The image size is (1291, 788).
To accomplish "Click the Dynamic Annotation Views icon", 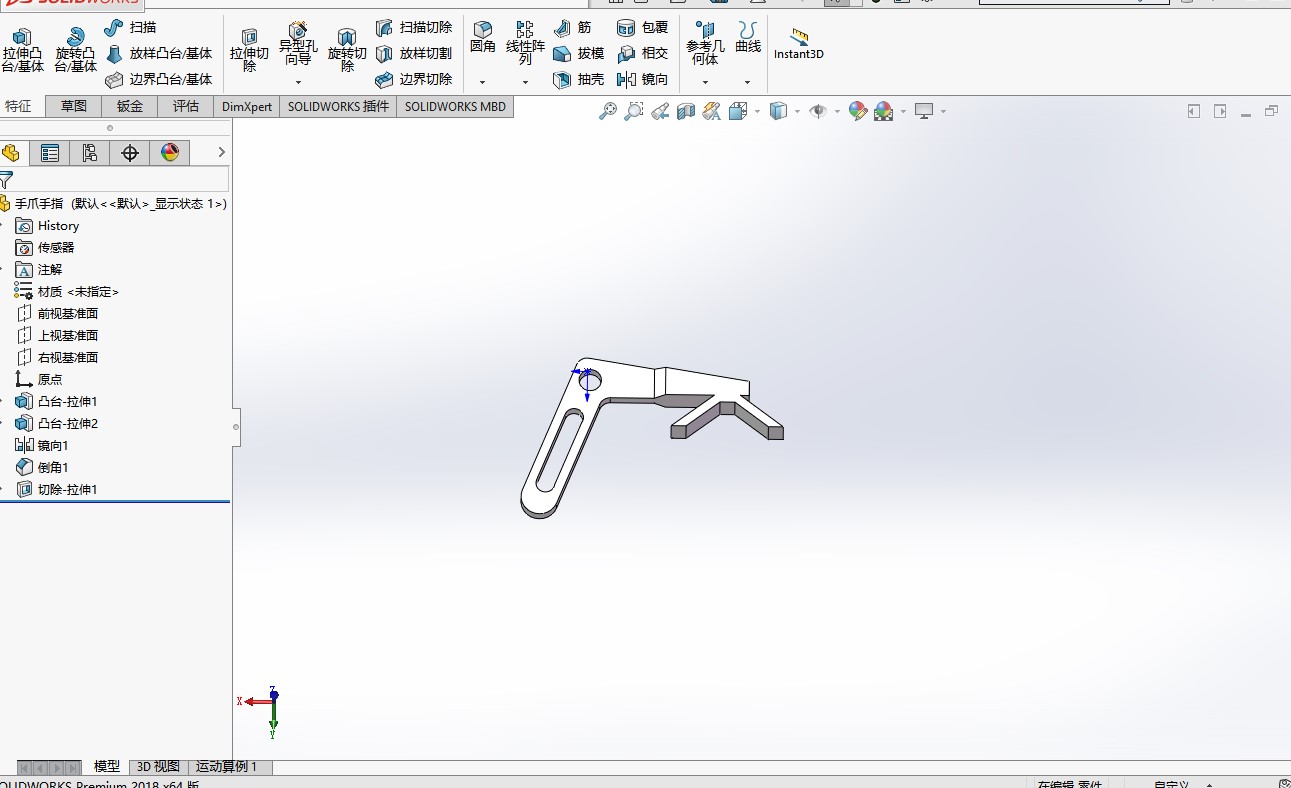I will [x=712, y=112].
